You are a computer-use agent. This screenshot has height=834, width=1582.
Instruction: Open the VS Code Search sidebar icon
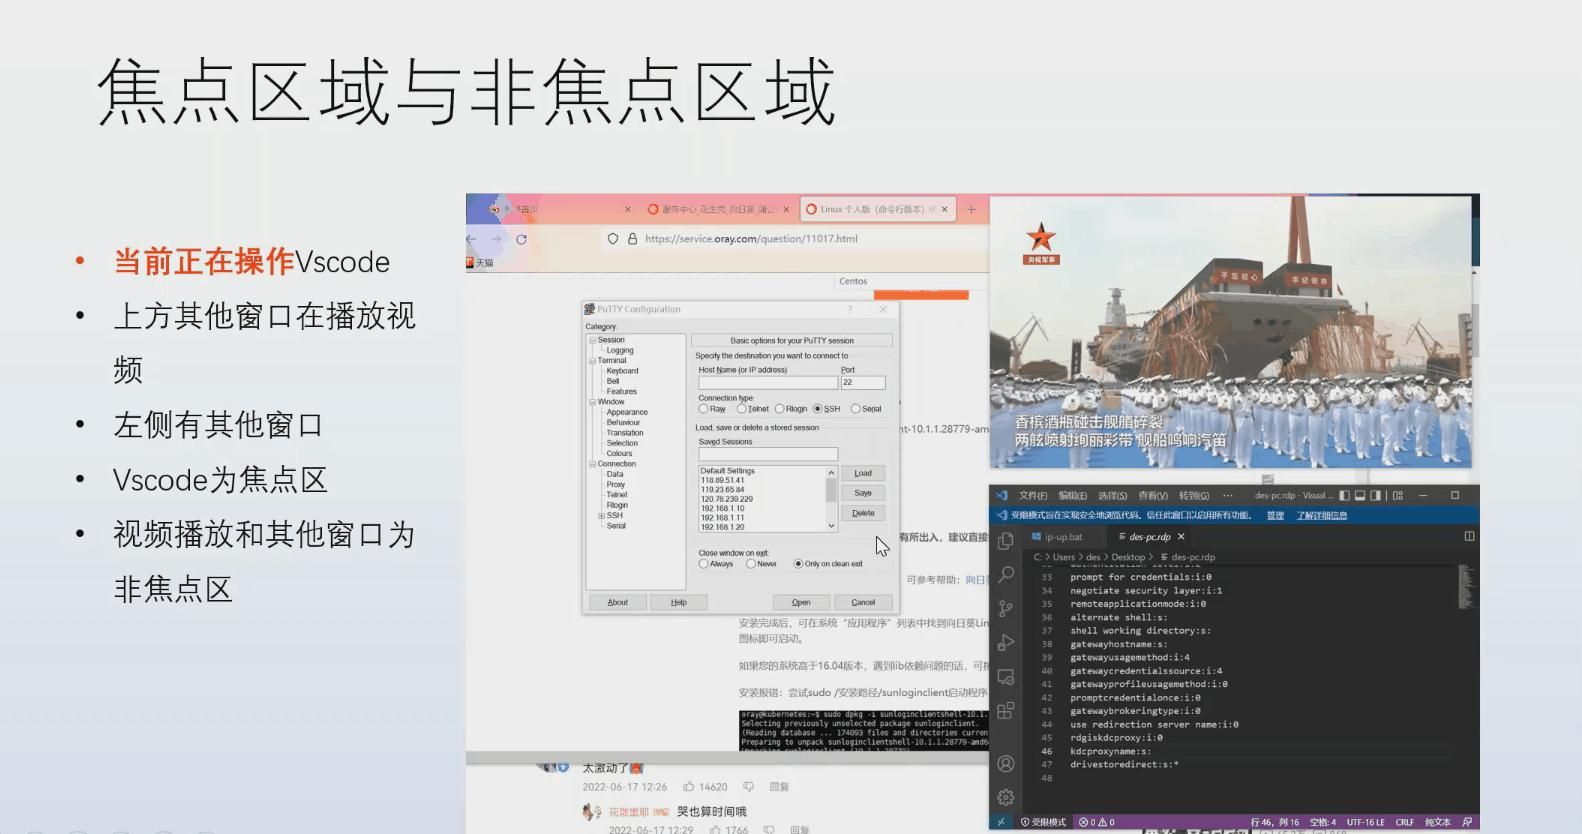tap(1006, 574)
